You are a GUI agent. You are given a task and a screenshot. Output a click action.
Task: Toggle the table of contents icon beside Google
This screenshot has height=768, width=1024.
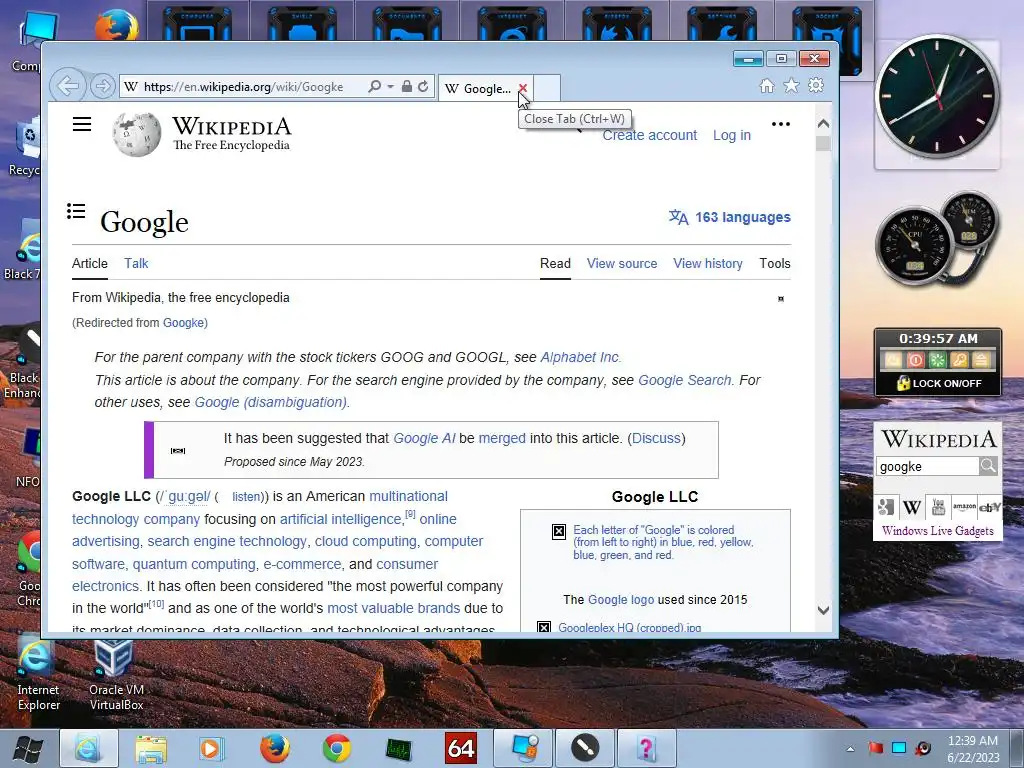(76, 211)
